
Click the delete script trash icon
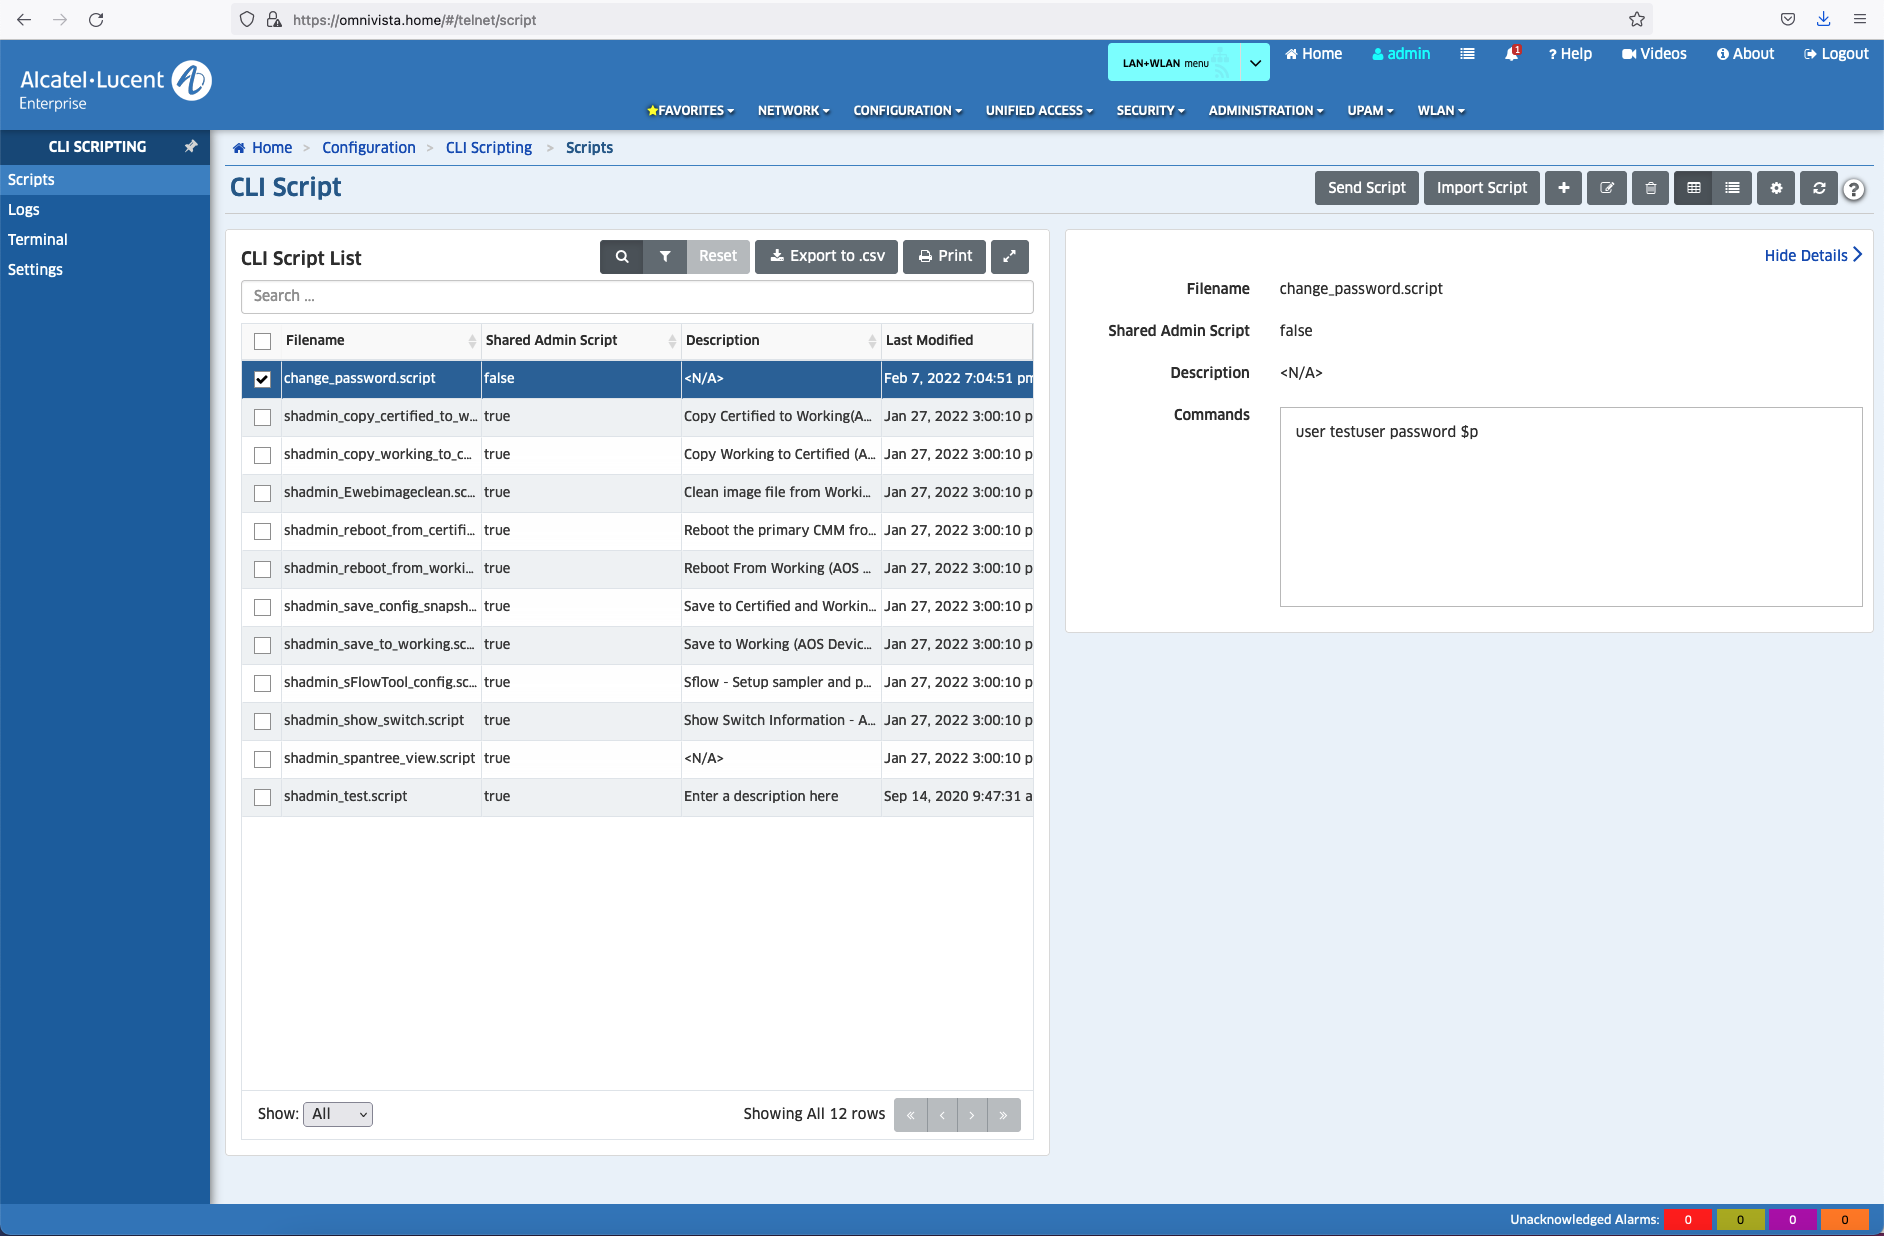pyautogui.click(x=1650, y=188)
